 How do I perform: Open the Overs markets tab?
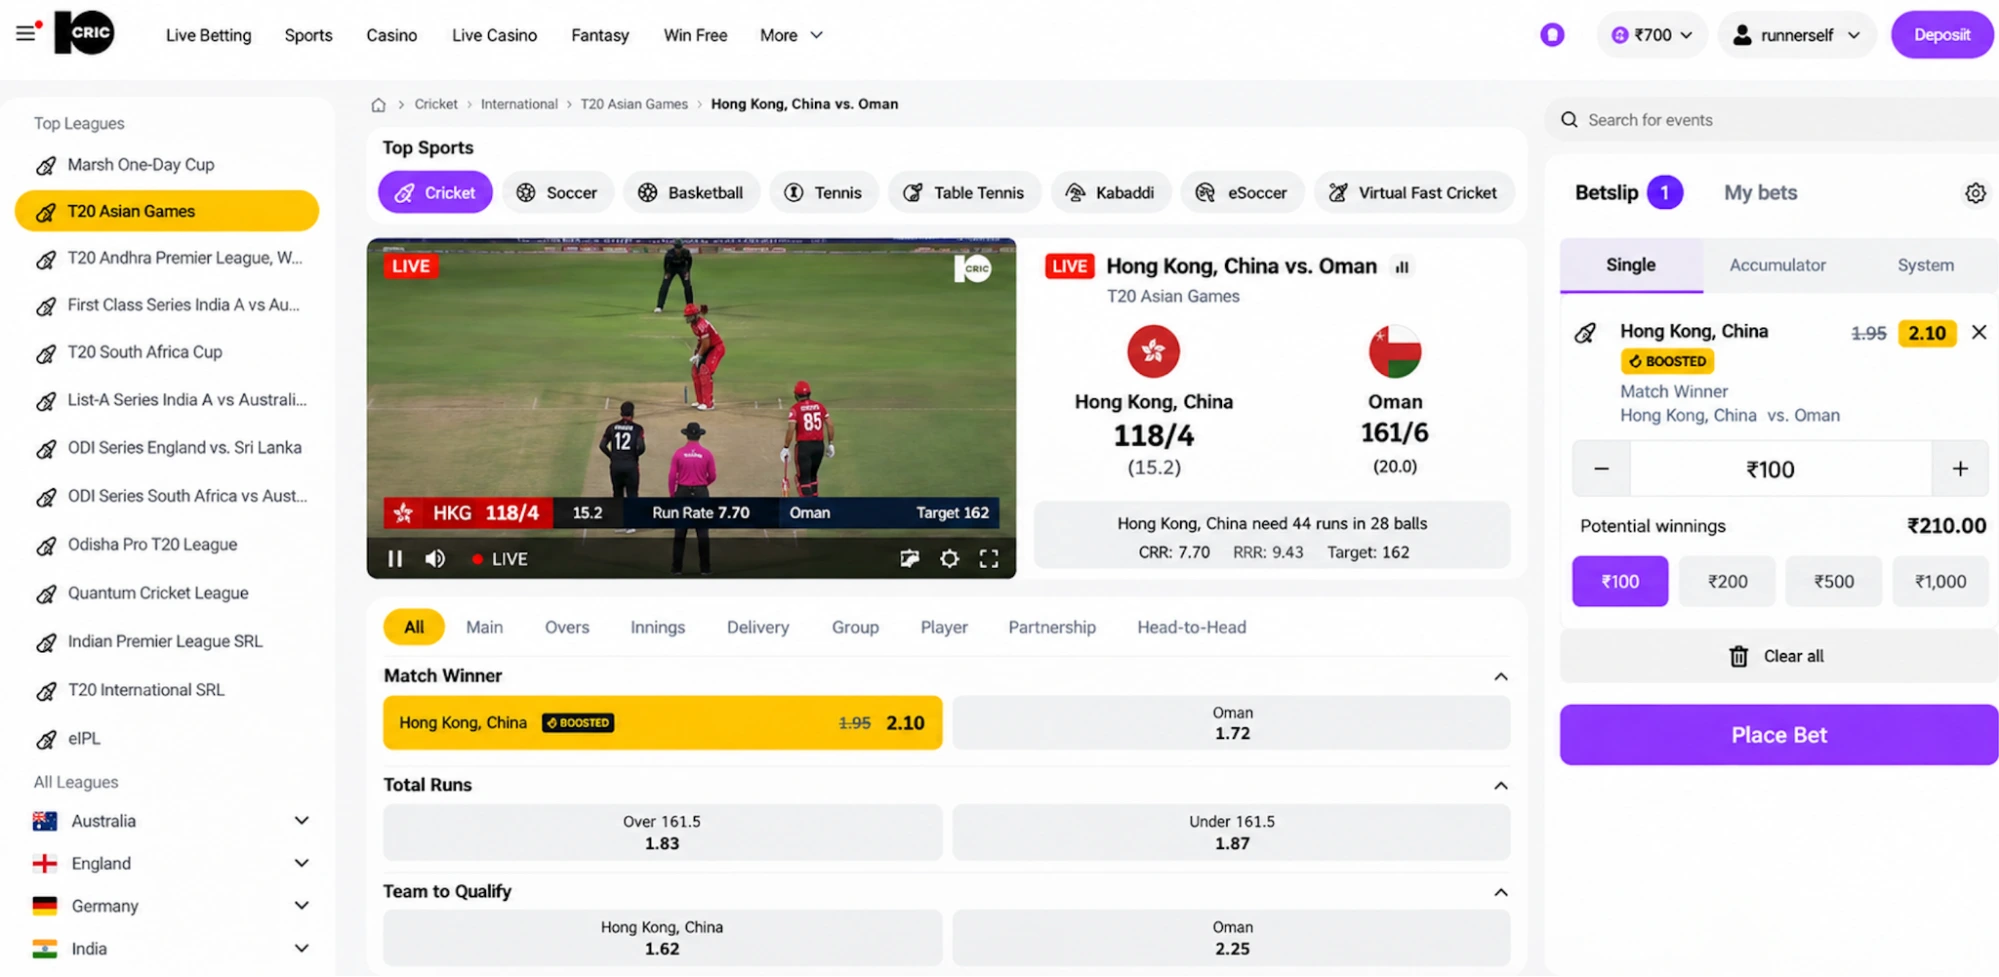(567, 627)
